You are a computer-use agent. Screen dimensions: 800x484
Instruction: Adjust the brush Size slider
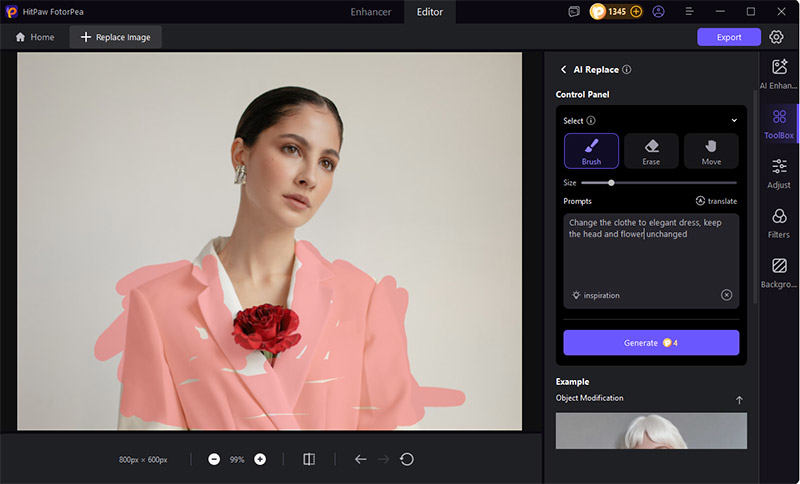pyautogui.click(x=611, y=183)
